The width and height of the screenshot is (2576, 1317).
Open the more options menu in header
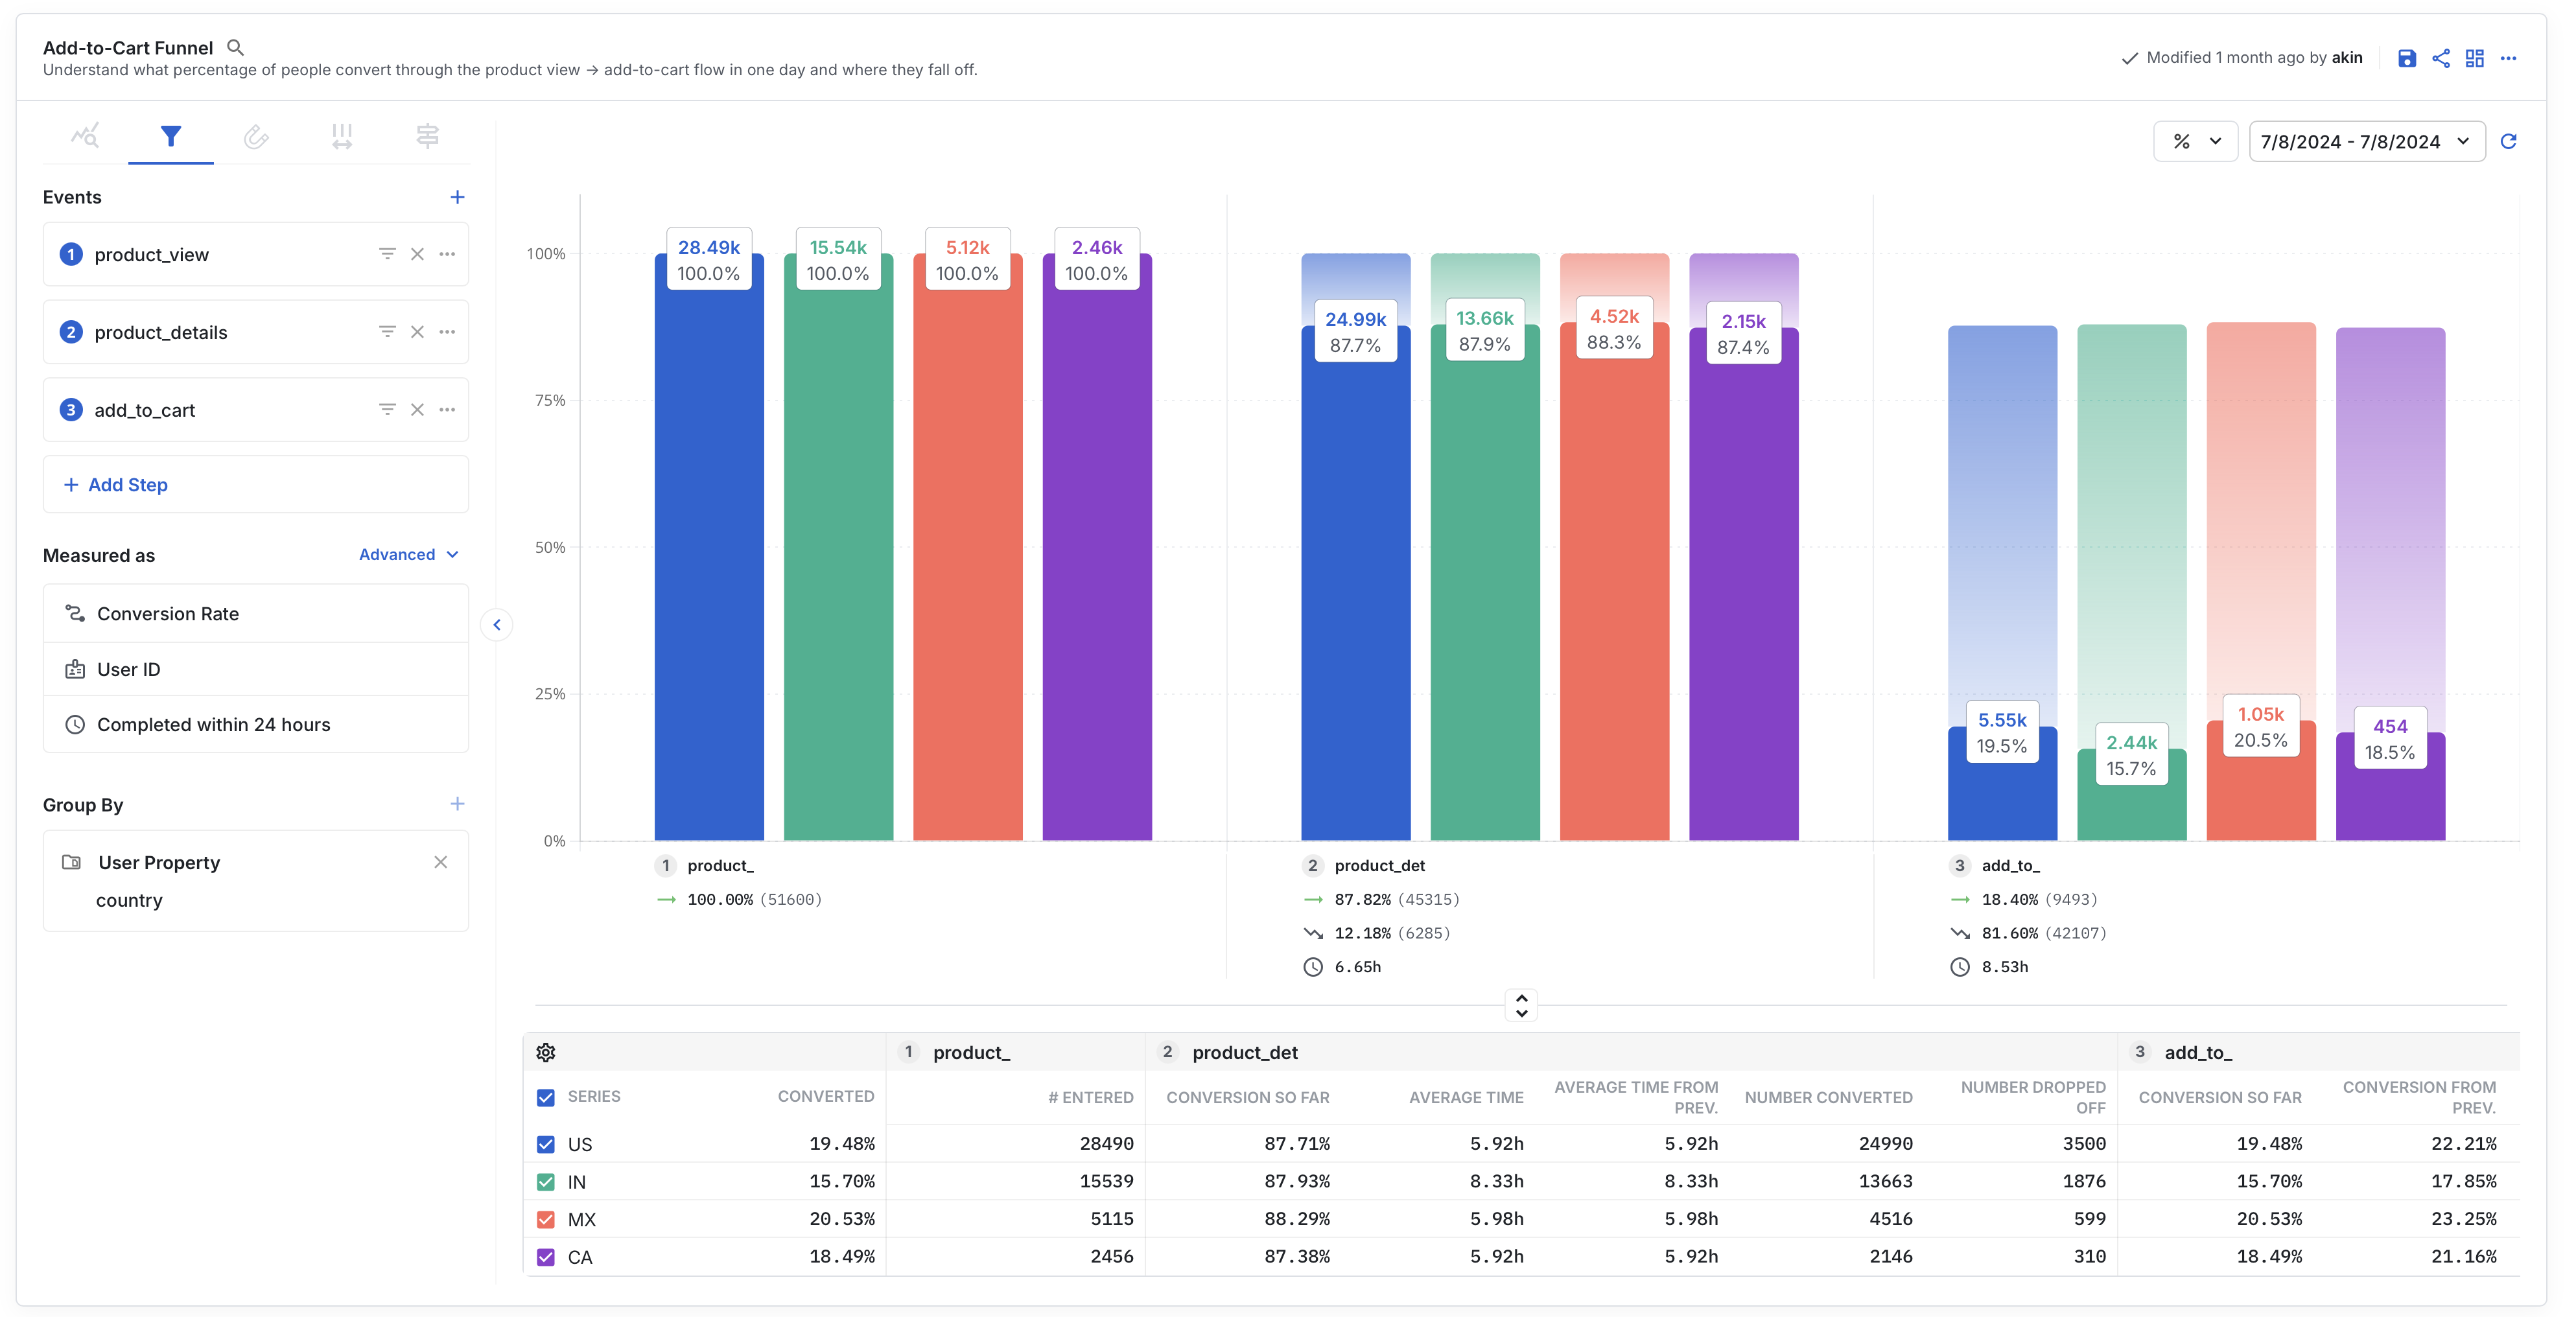click(x=2508, y=58)
